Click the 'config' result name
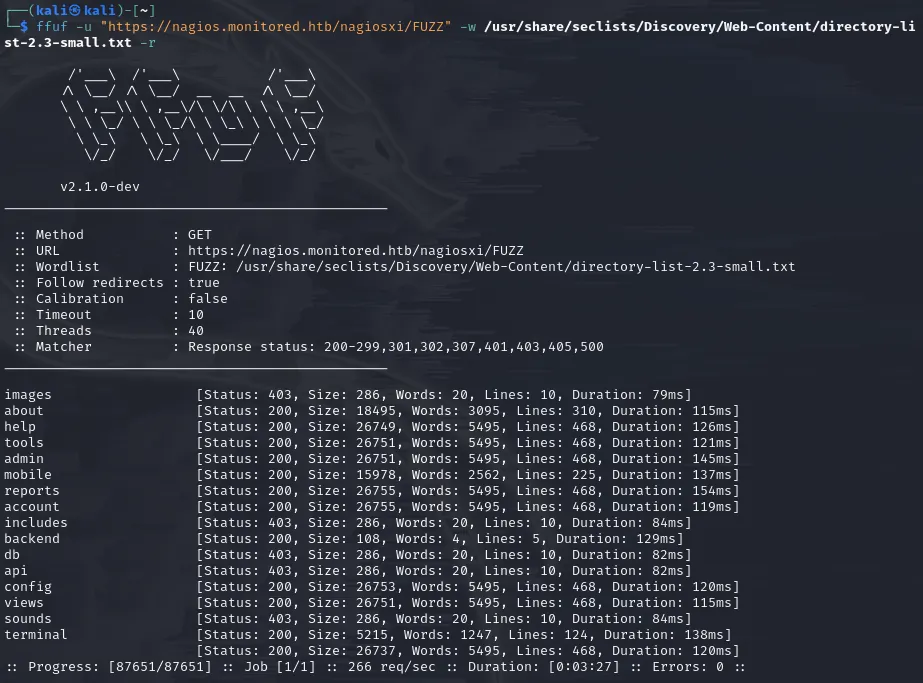The height and width of the screenshot is (683, 923). (28, 587)
